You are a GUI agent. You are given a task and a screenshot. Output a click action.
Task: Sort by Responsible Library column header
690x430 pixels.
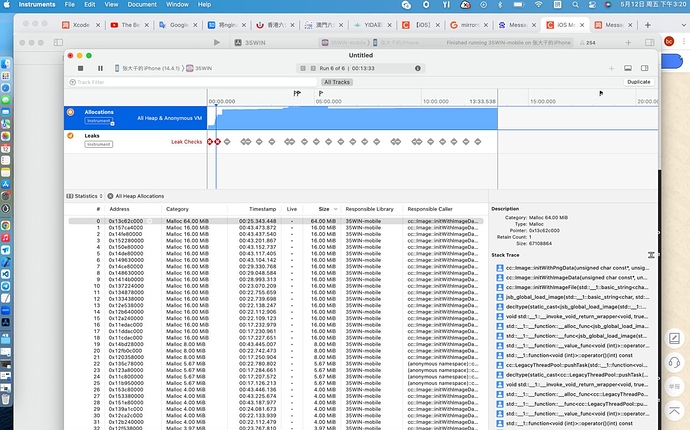pyautogui.click(x=370, y=209)
